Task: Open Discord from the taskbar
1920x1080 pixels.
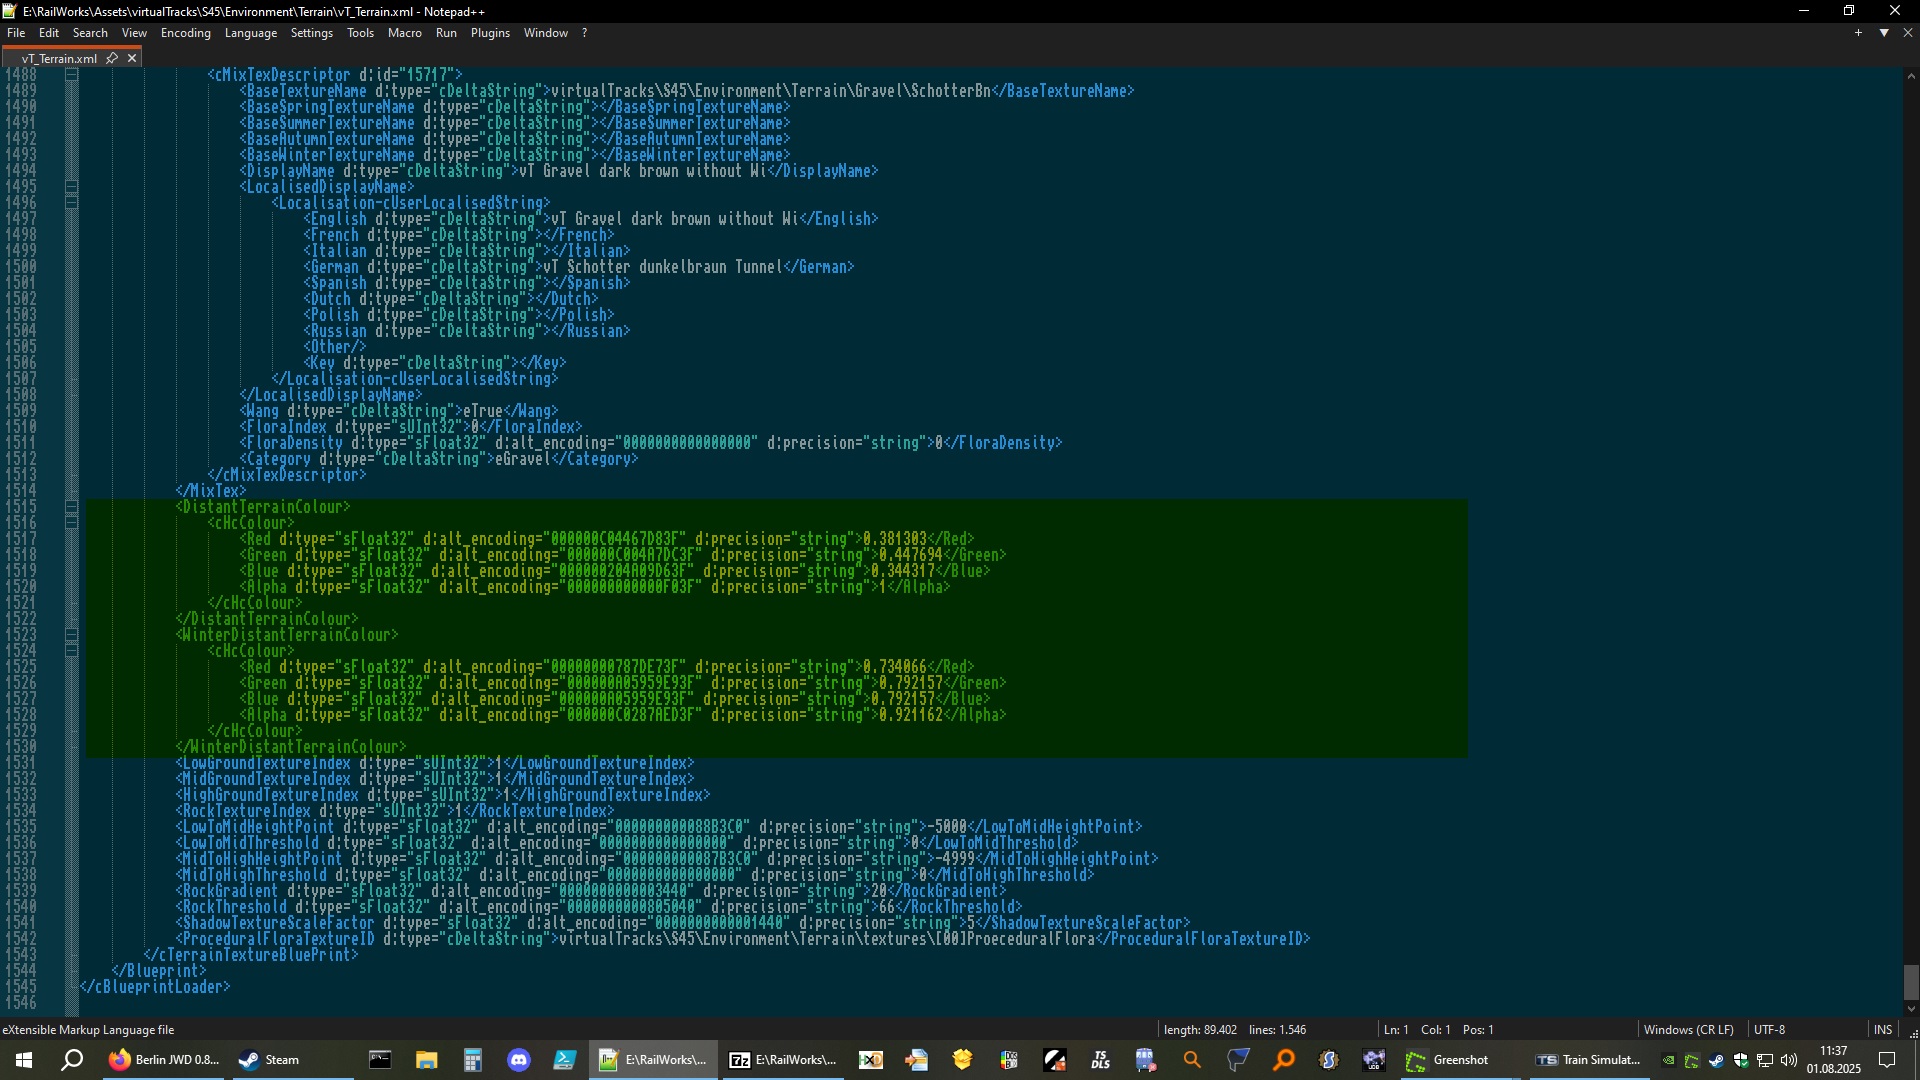Action: point(518,1060)
